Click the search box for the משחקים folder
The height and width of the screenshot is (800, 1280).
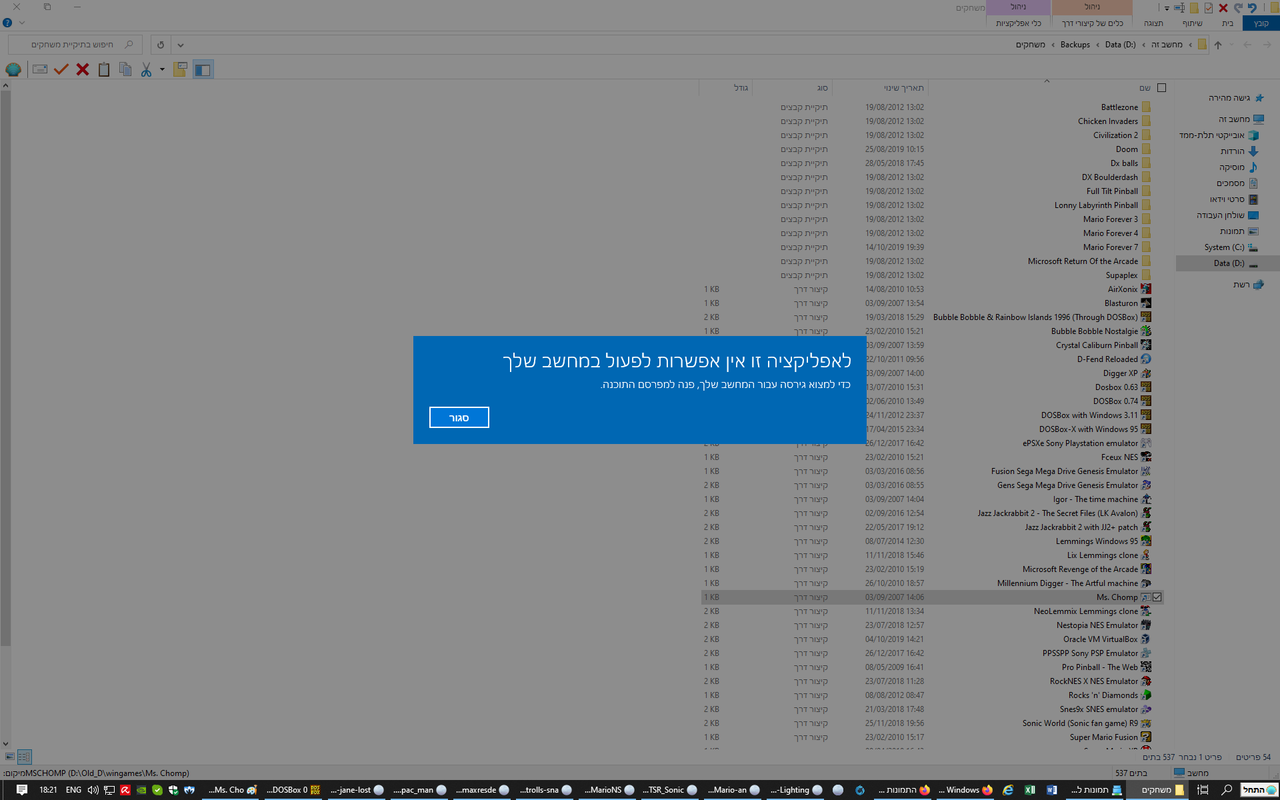tap(74, 45)
